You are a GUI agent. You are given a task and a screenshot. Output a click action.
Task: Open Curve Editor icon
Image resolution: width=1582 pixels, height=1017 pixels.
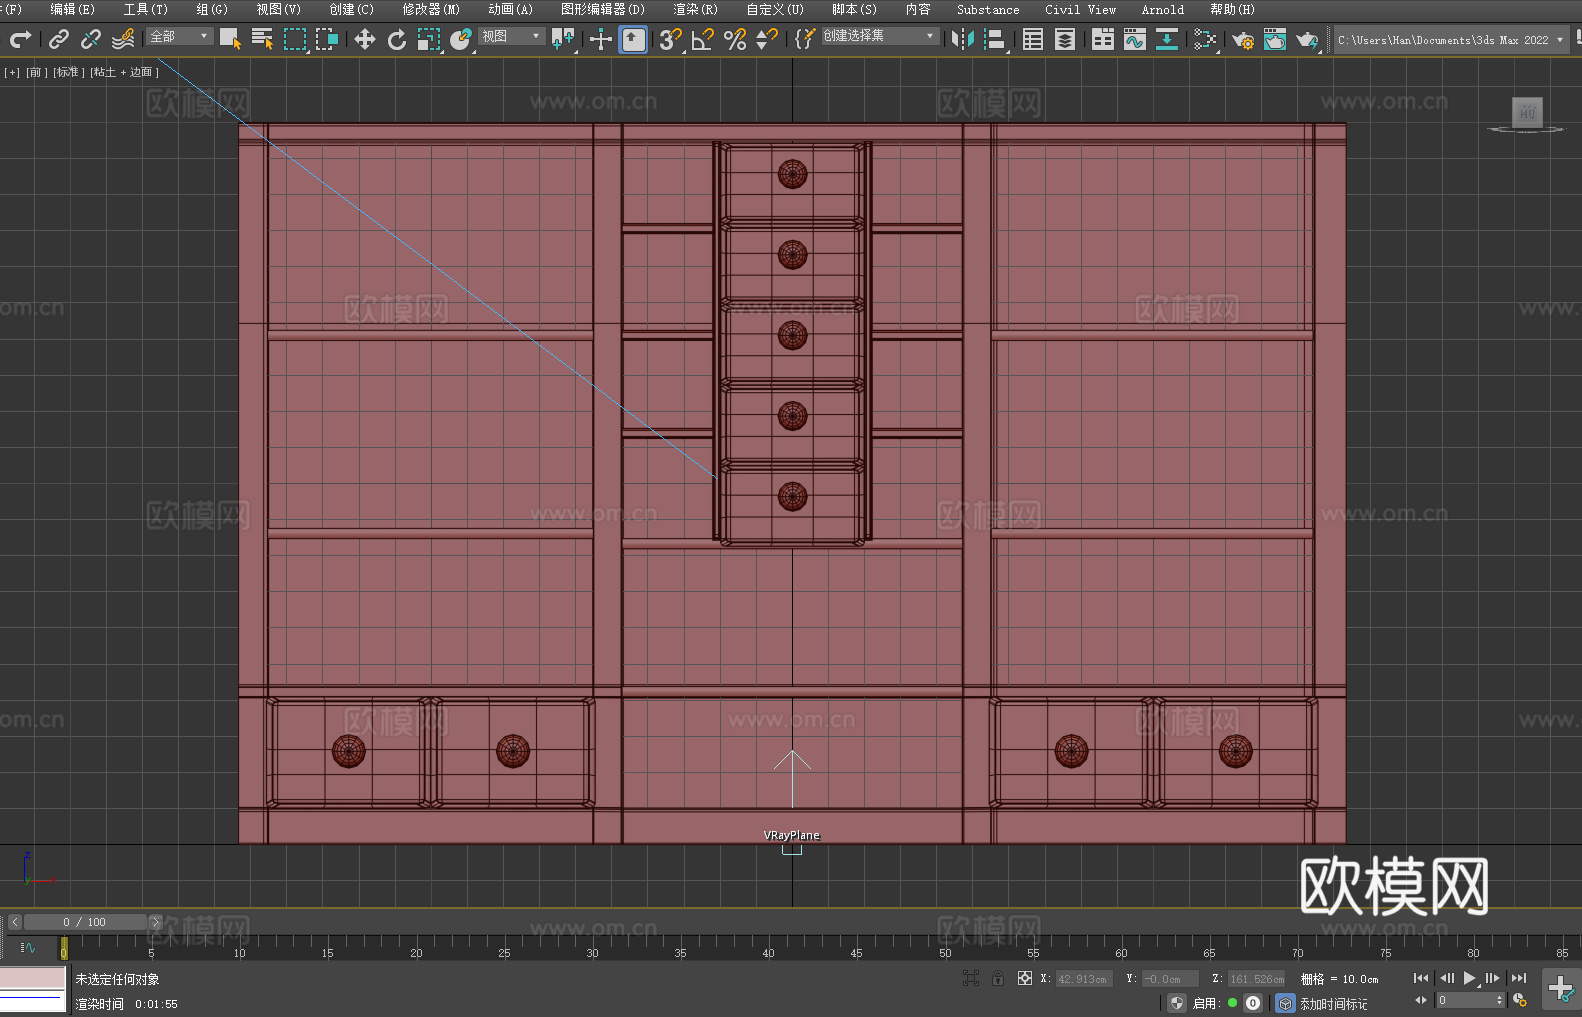click(x=1135, y=39)
